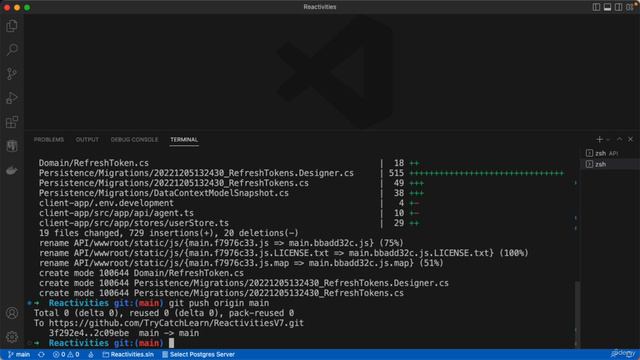This screenshot has width=640, height=360.
Task: Open the database explorer activity icon
Action: [12, 146]
